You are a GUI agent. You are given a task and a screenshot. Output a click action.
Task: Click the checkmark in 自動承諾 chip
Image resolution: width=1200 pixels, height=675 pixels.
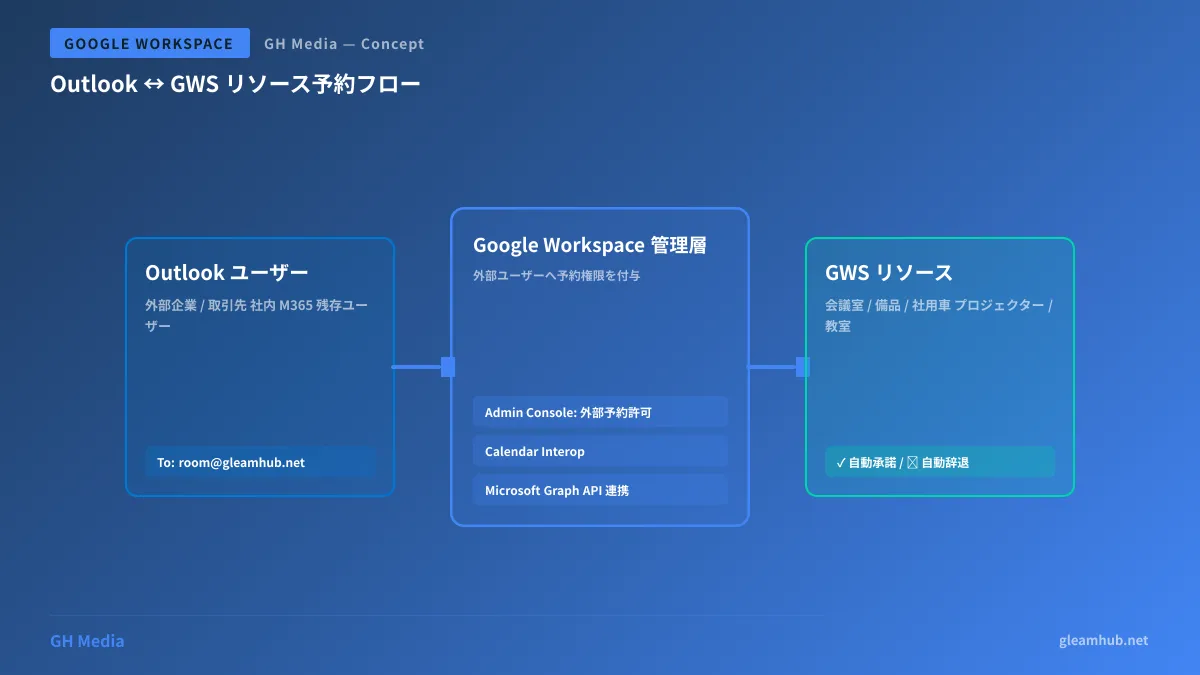(839, 462)
